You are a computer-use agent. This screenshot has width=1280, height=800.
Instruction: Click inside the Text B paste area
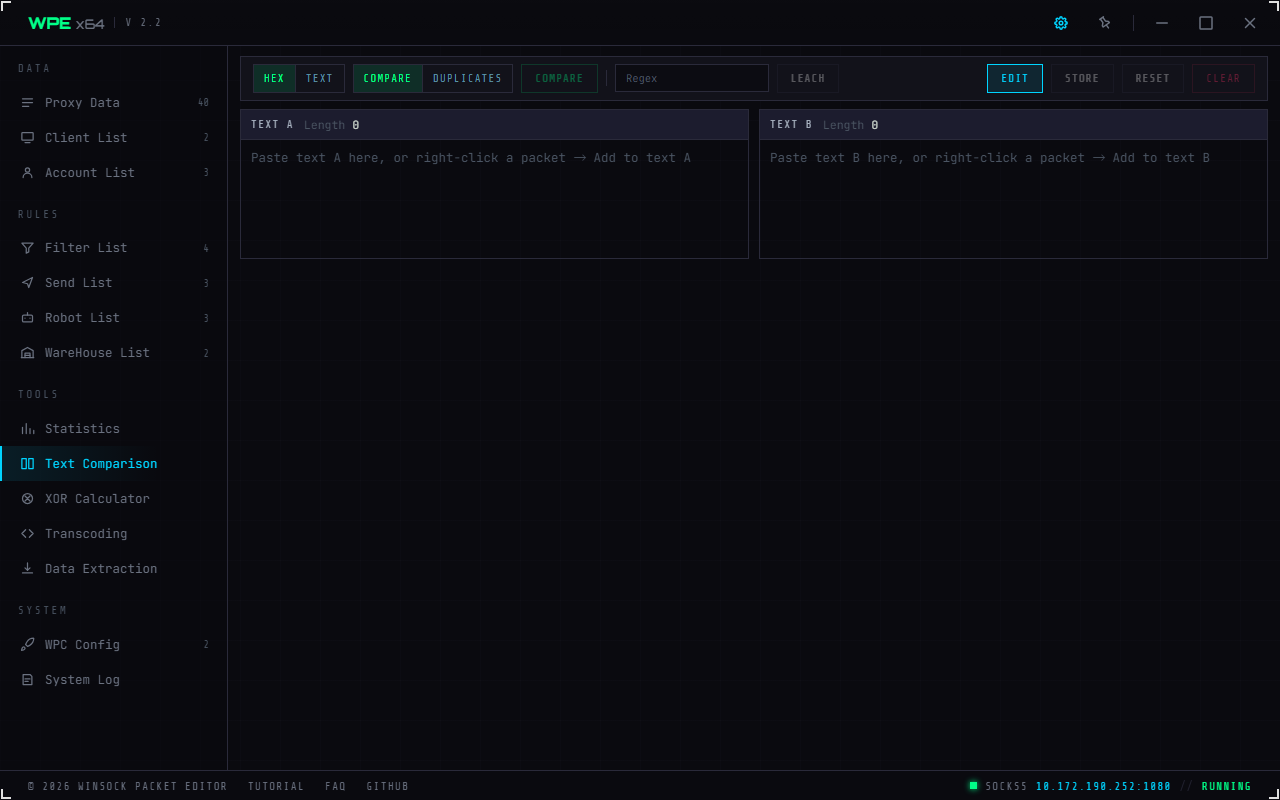1013,199
